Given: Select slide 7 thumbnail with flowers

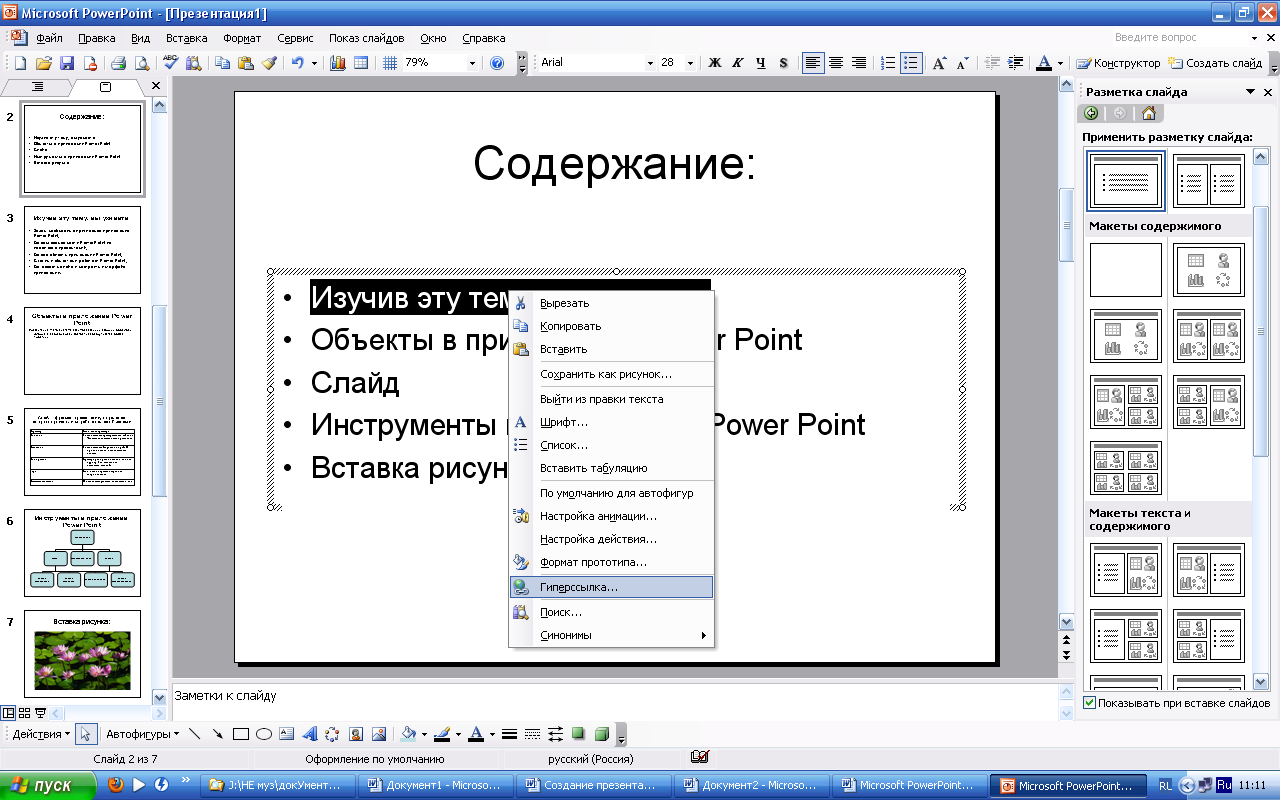Looking at the screenshot, I should pyautogui.click(x=82, y=654).
